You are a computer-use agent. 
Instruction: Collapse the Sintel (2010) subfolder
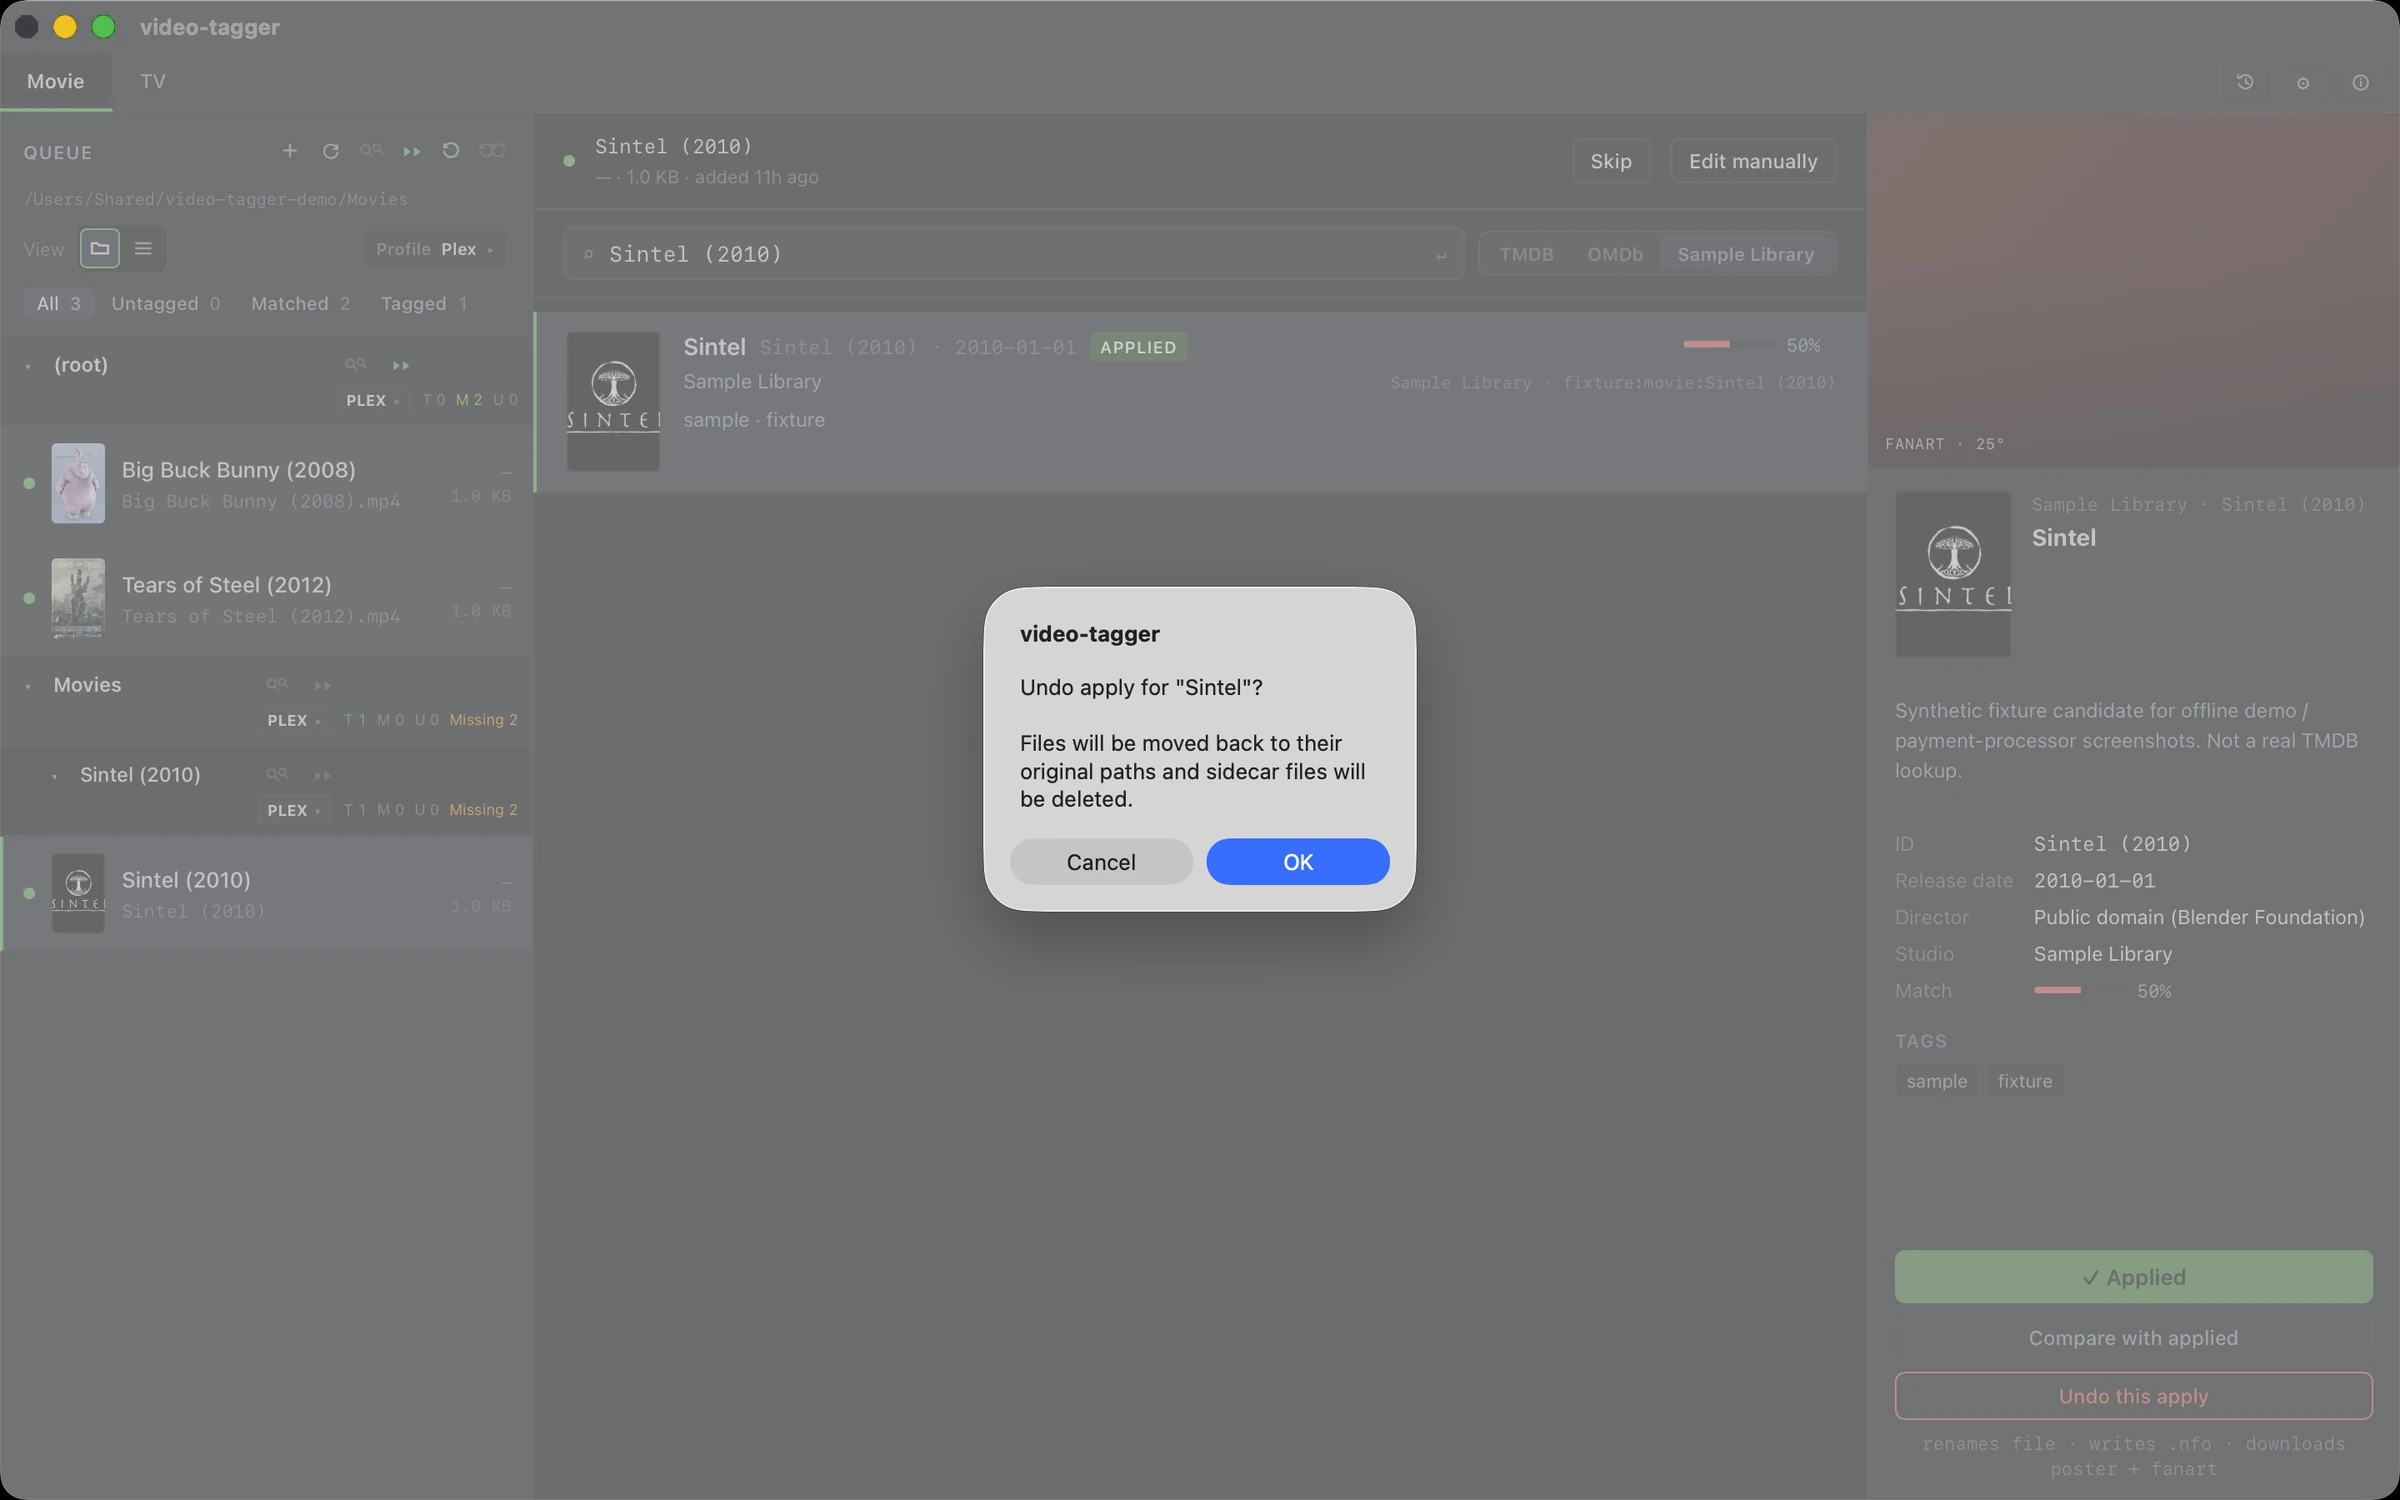click(x=55, y=776)
